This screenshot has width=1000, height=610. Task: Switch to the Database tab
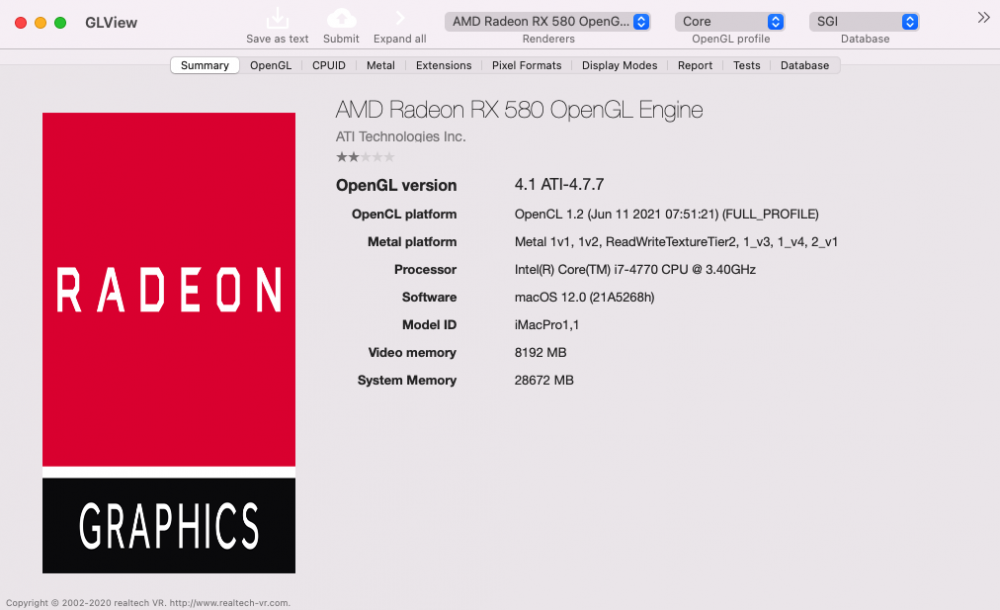(804, 65)
